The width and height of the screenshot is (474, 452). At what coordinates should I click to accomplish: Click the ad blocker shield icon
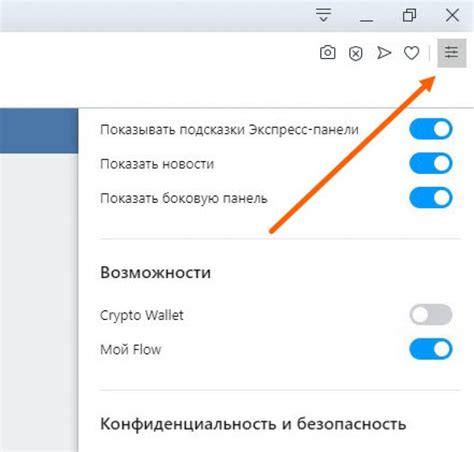[x=356, y=53]
